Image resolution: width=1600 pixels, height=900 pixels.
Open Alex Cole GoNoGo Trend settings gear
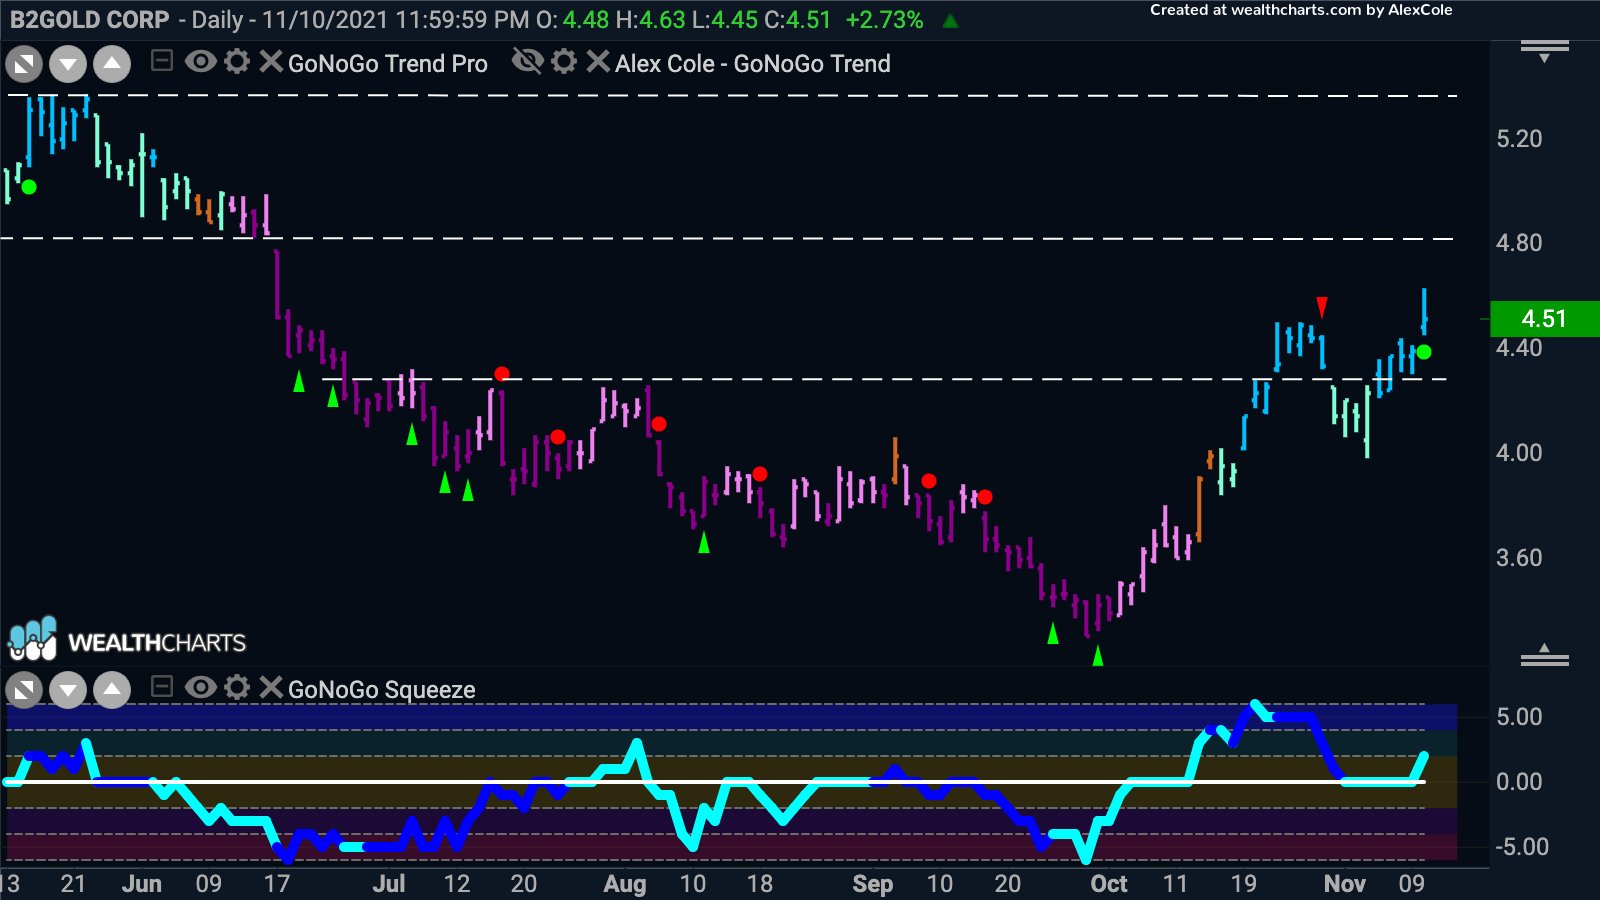click(564, 62)
